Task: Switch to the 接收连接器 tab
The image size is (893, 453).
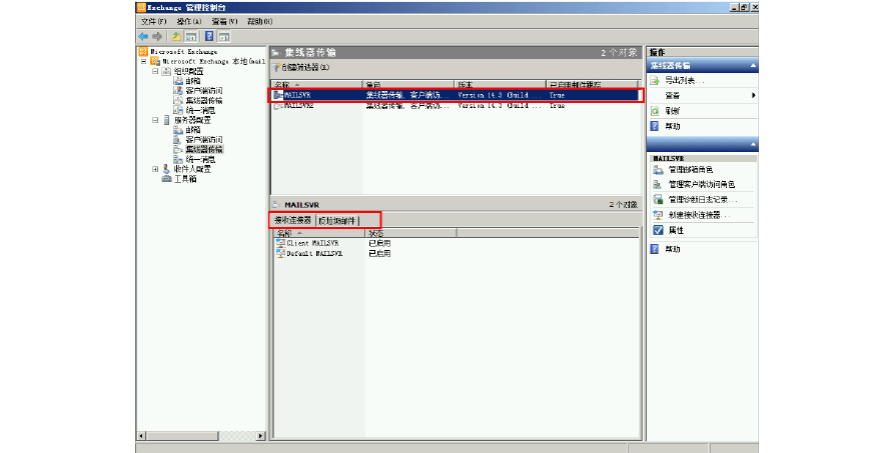Action: 293,220
